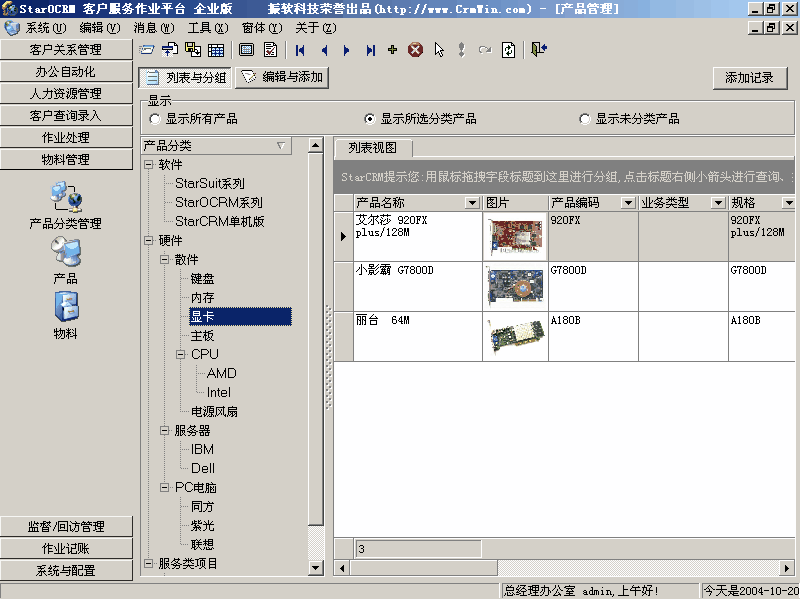Viewport: 800px width, 600px height.
Task: Click the green plus add record icon
Action: click(x=392, y=49)
